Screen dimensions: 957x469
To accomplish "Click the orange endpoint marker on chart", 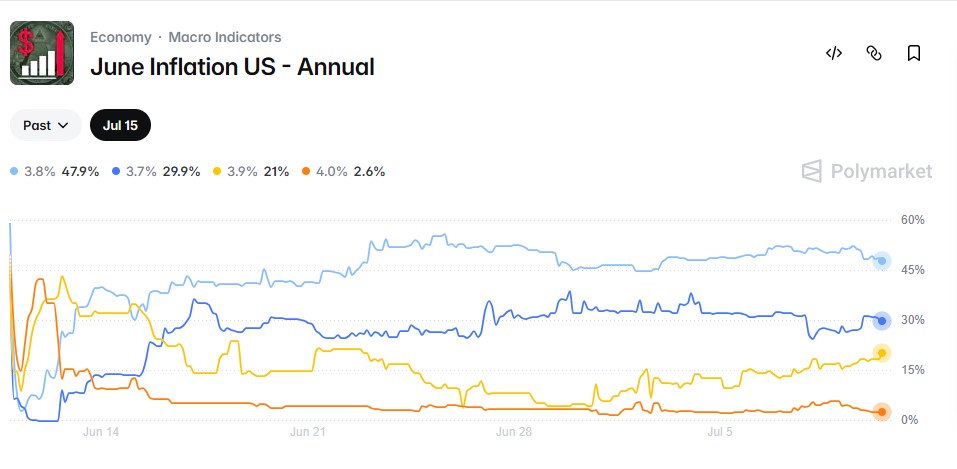I will click(881, 412).
